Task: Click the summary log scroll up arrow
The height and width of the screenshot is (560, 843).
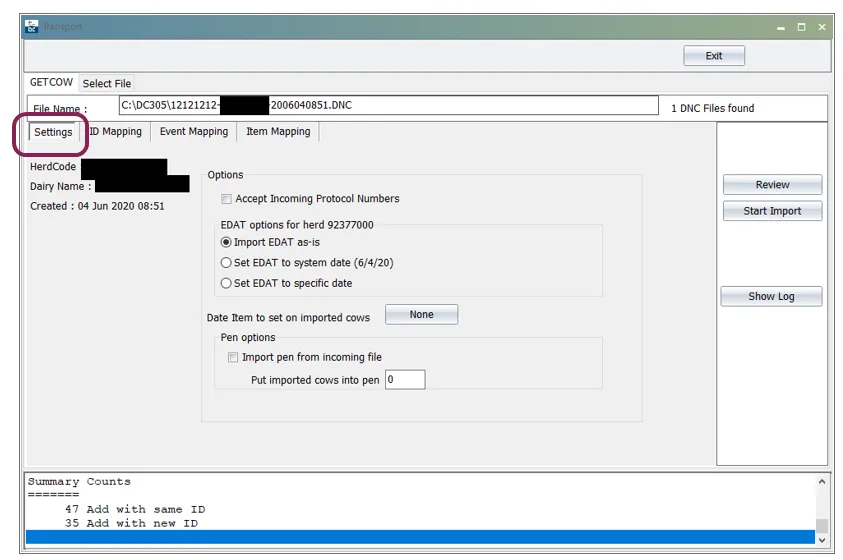Action: (x=821, y=482)
